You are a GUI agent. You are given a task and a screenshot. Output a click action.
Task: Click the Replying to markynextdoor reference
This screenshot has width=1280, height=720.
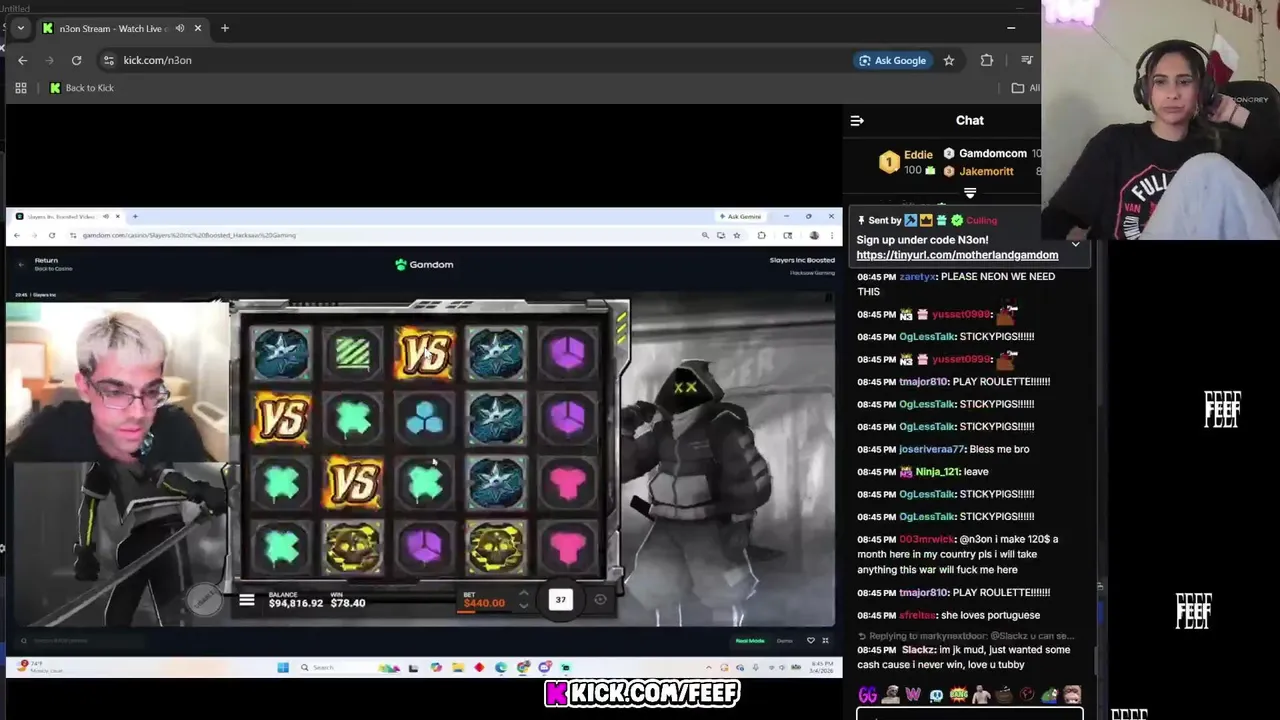point(965,636)
